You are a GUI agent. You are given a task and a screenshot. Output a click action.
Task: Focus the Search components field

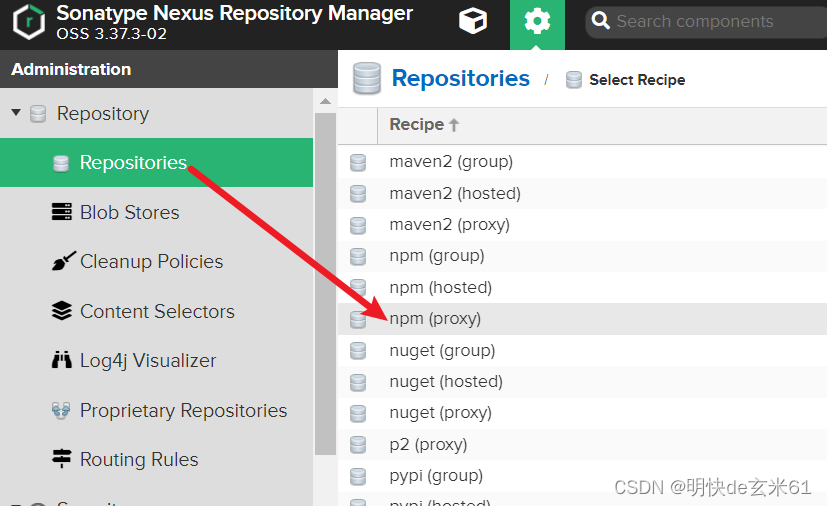click(707, 22)
